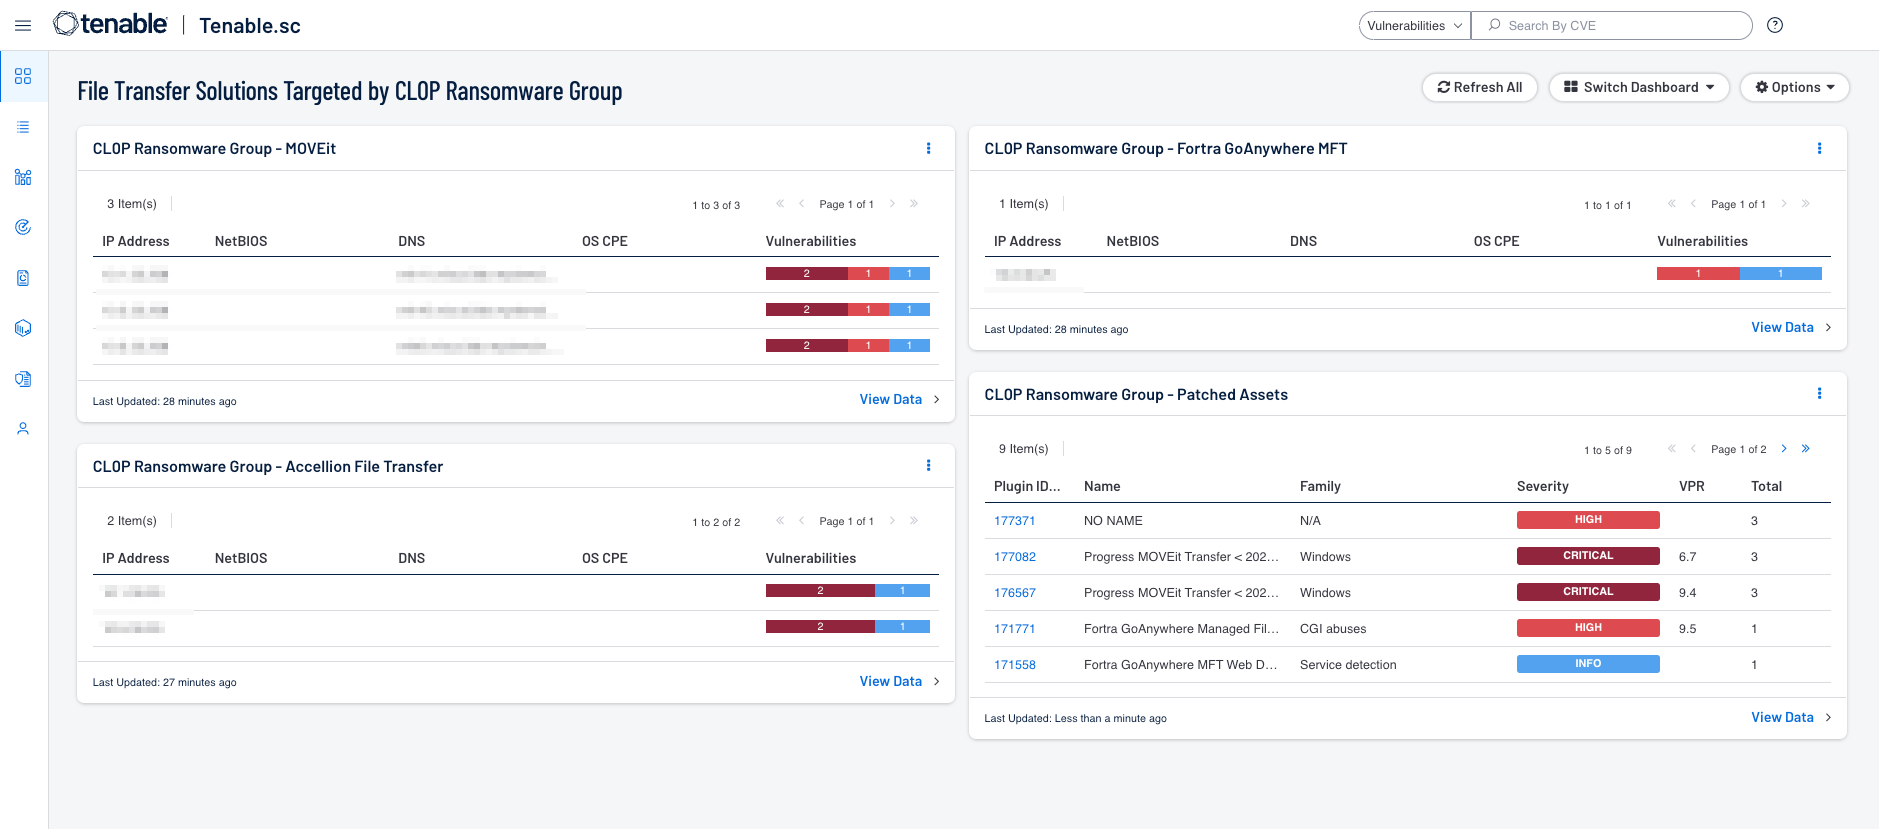Screen dimensions: 1879x829
Task: Jump to first page in Patched Assets
Action: click(x=1672, y=449)
